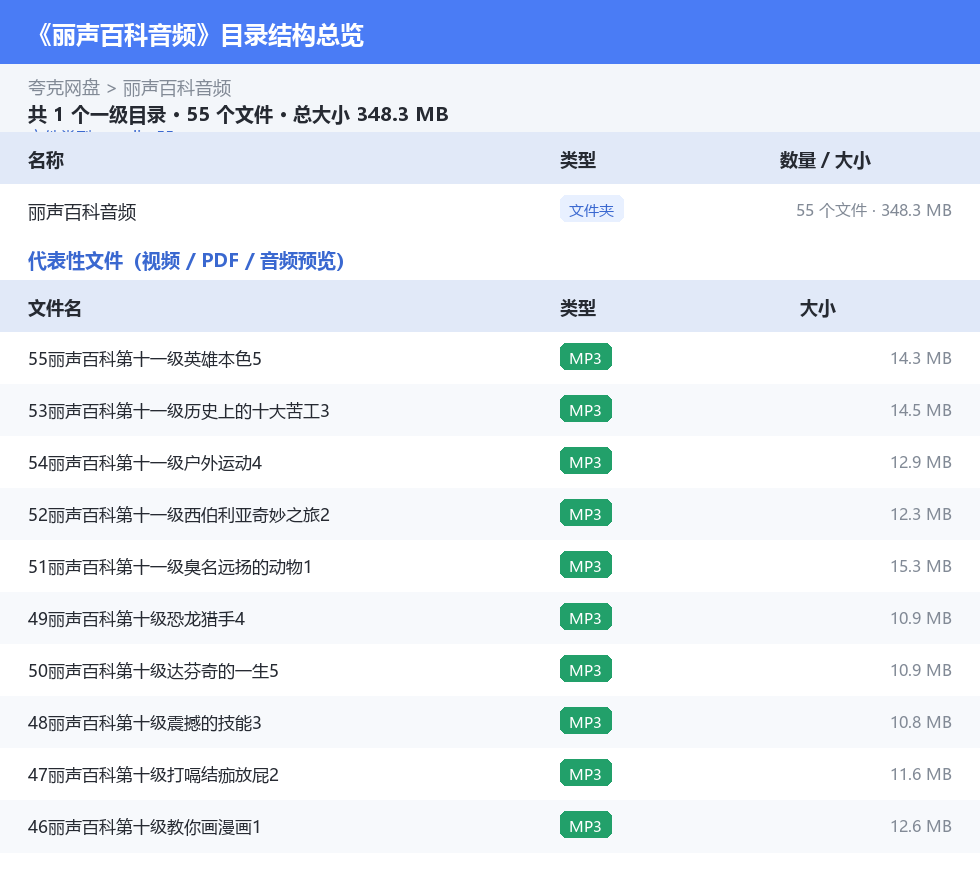Click the 夸克网盘 breadcrumb text
Viewport: 980px width, 884px height.
pos(64,88)
